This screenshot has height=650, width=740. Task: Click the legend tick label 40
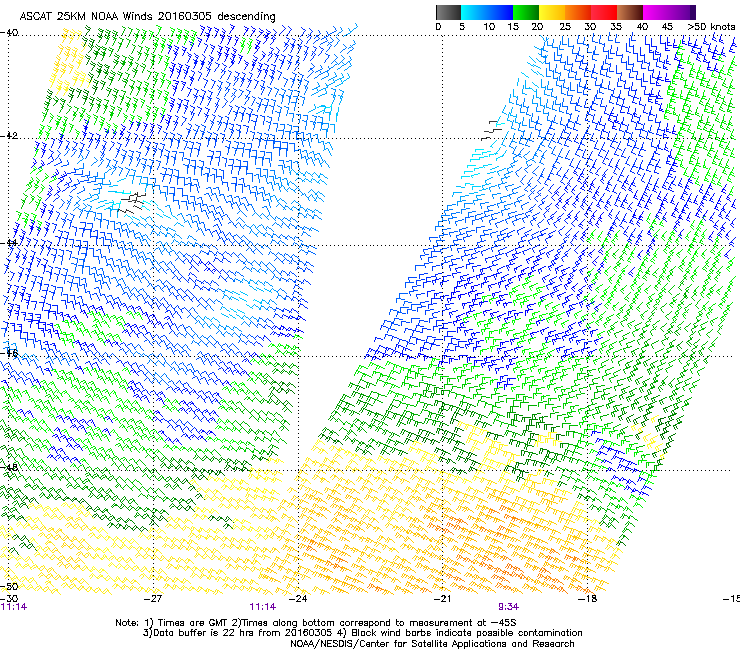click(x=642, y=27)
